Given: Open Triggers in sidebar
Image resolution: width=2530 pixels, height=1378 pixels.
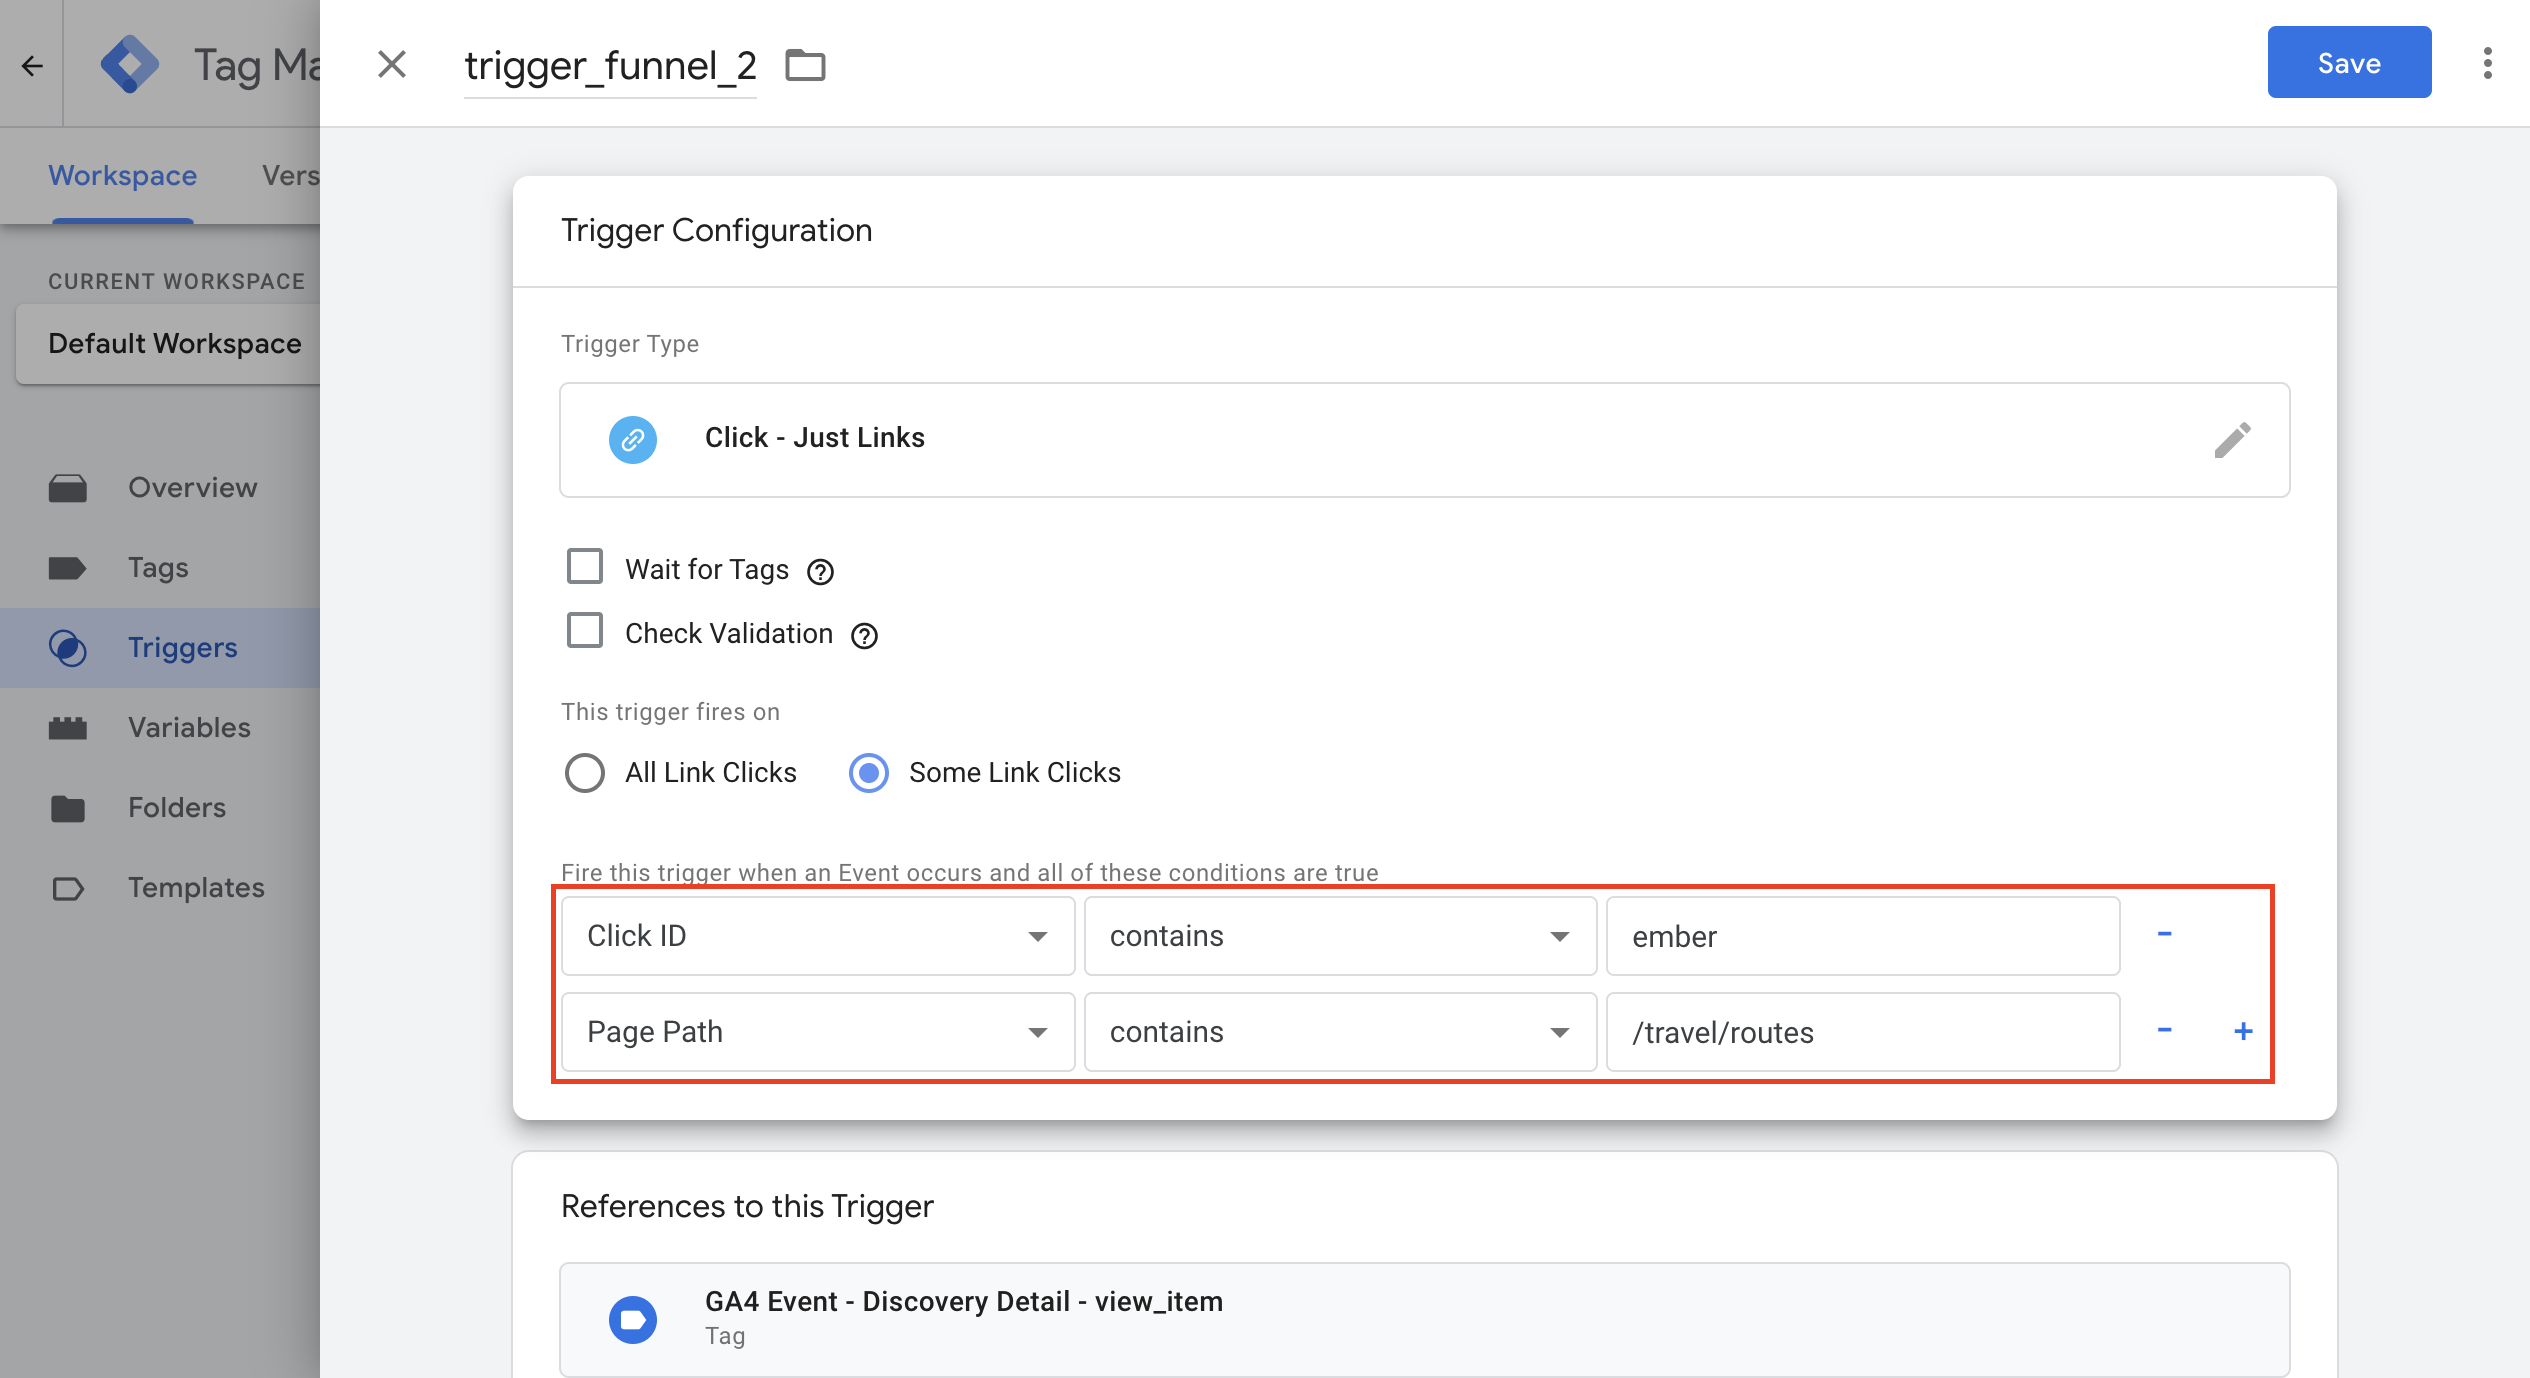Looking at the screenshot, I should click(x=160, y=648).
